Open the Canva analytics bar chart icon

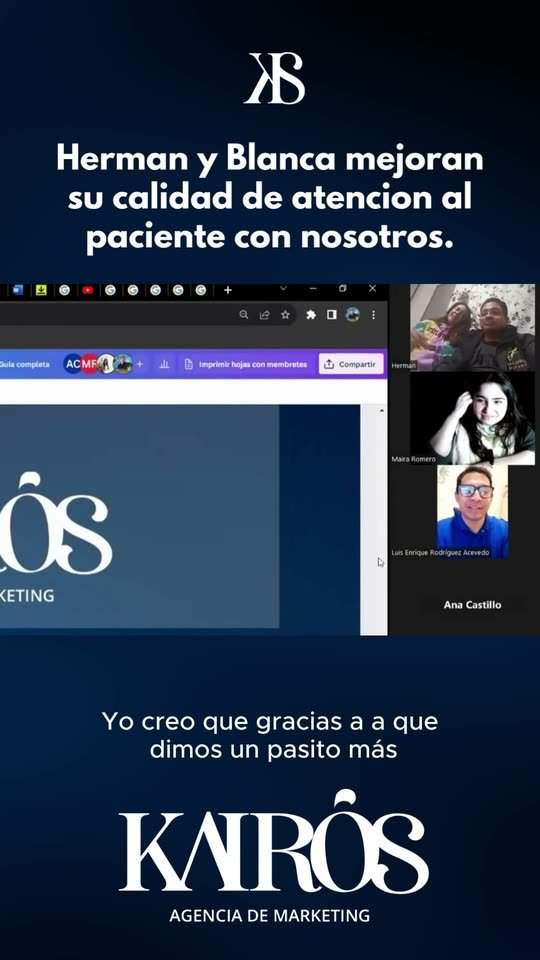[164, 364]
